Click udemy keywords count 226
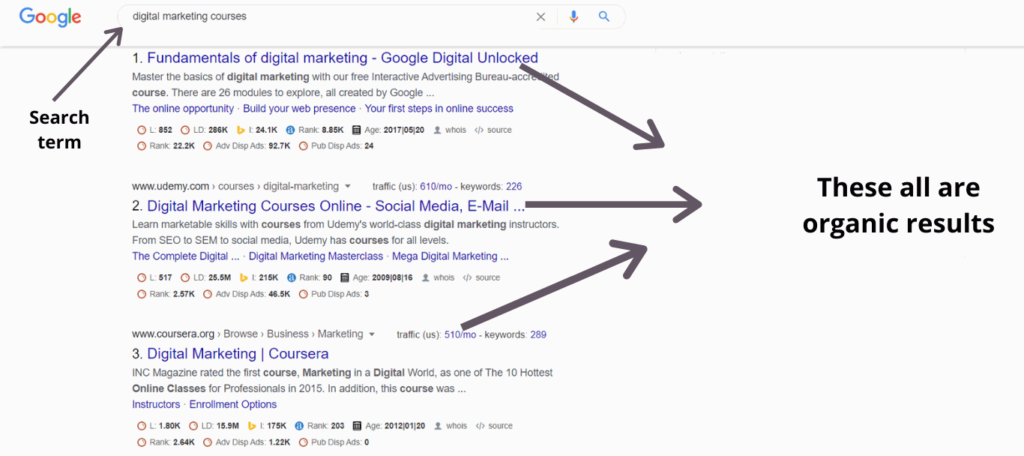 click(x=514, y=186)
